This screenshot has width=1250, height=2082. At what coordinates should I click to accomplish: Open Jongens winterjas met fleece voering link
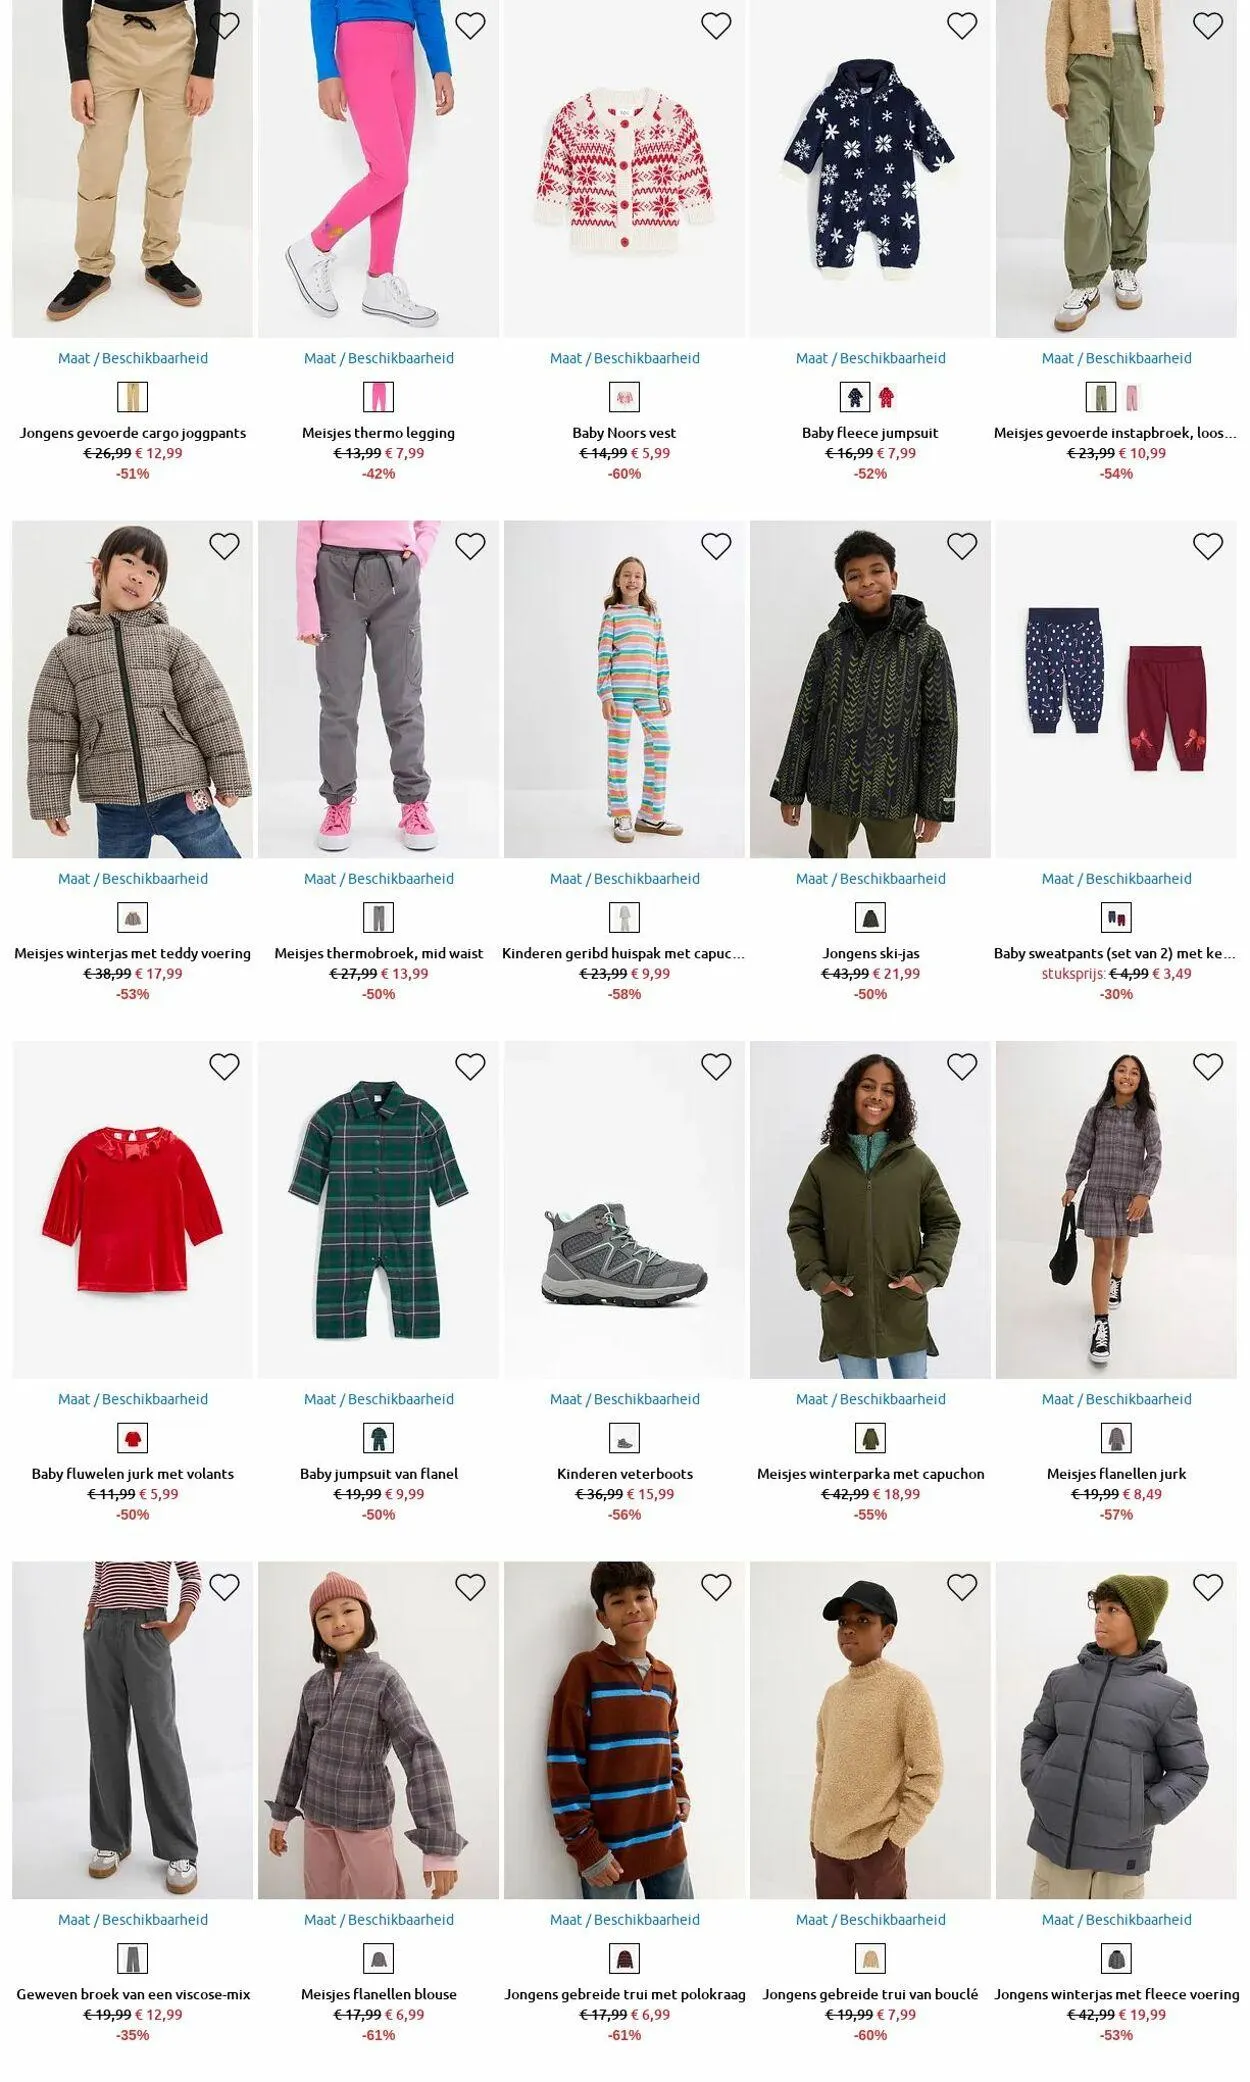click(x=1116, y=1994)
